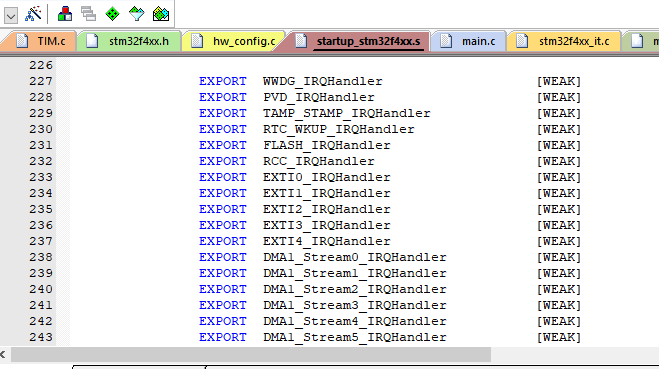This screenshot has height=369, width=659.
Task: Click line number 243 in the gutter
Action: click(41, 337)
